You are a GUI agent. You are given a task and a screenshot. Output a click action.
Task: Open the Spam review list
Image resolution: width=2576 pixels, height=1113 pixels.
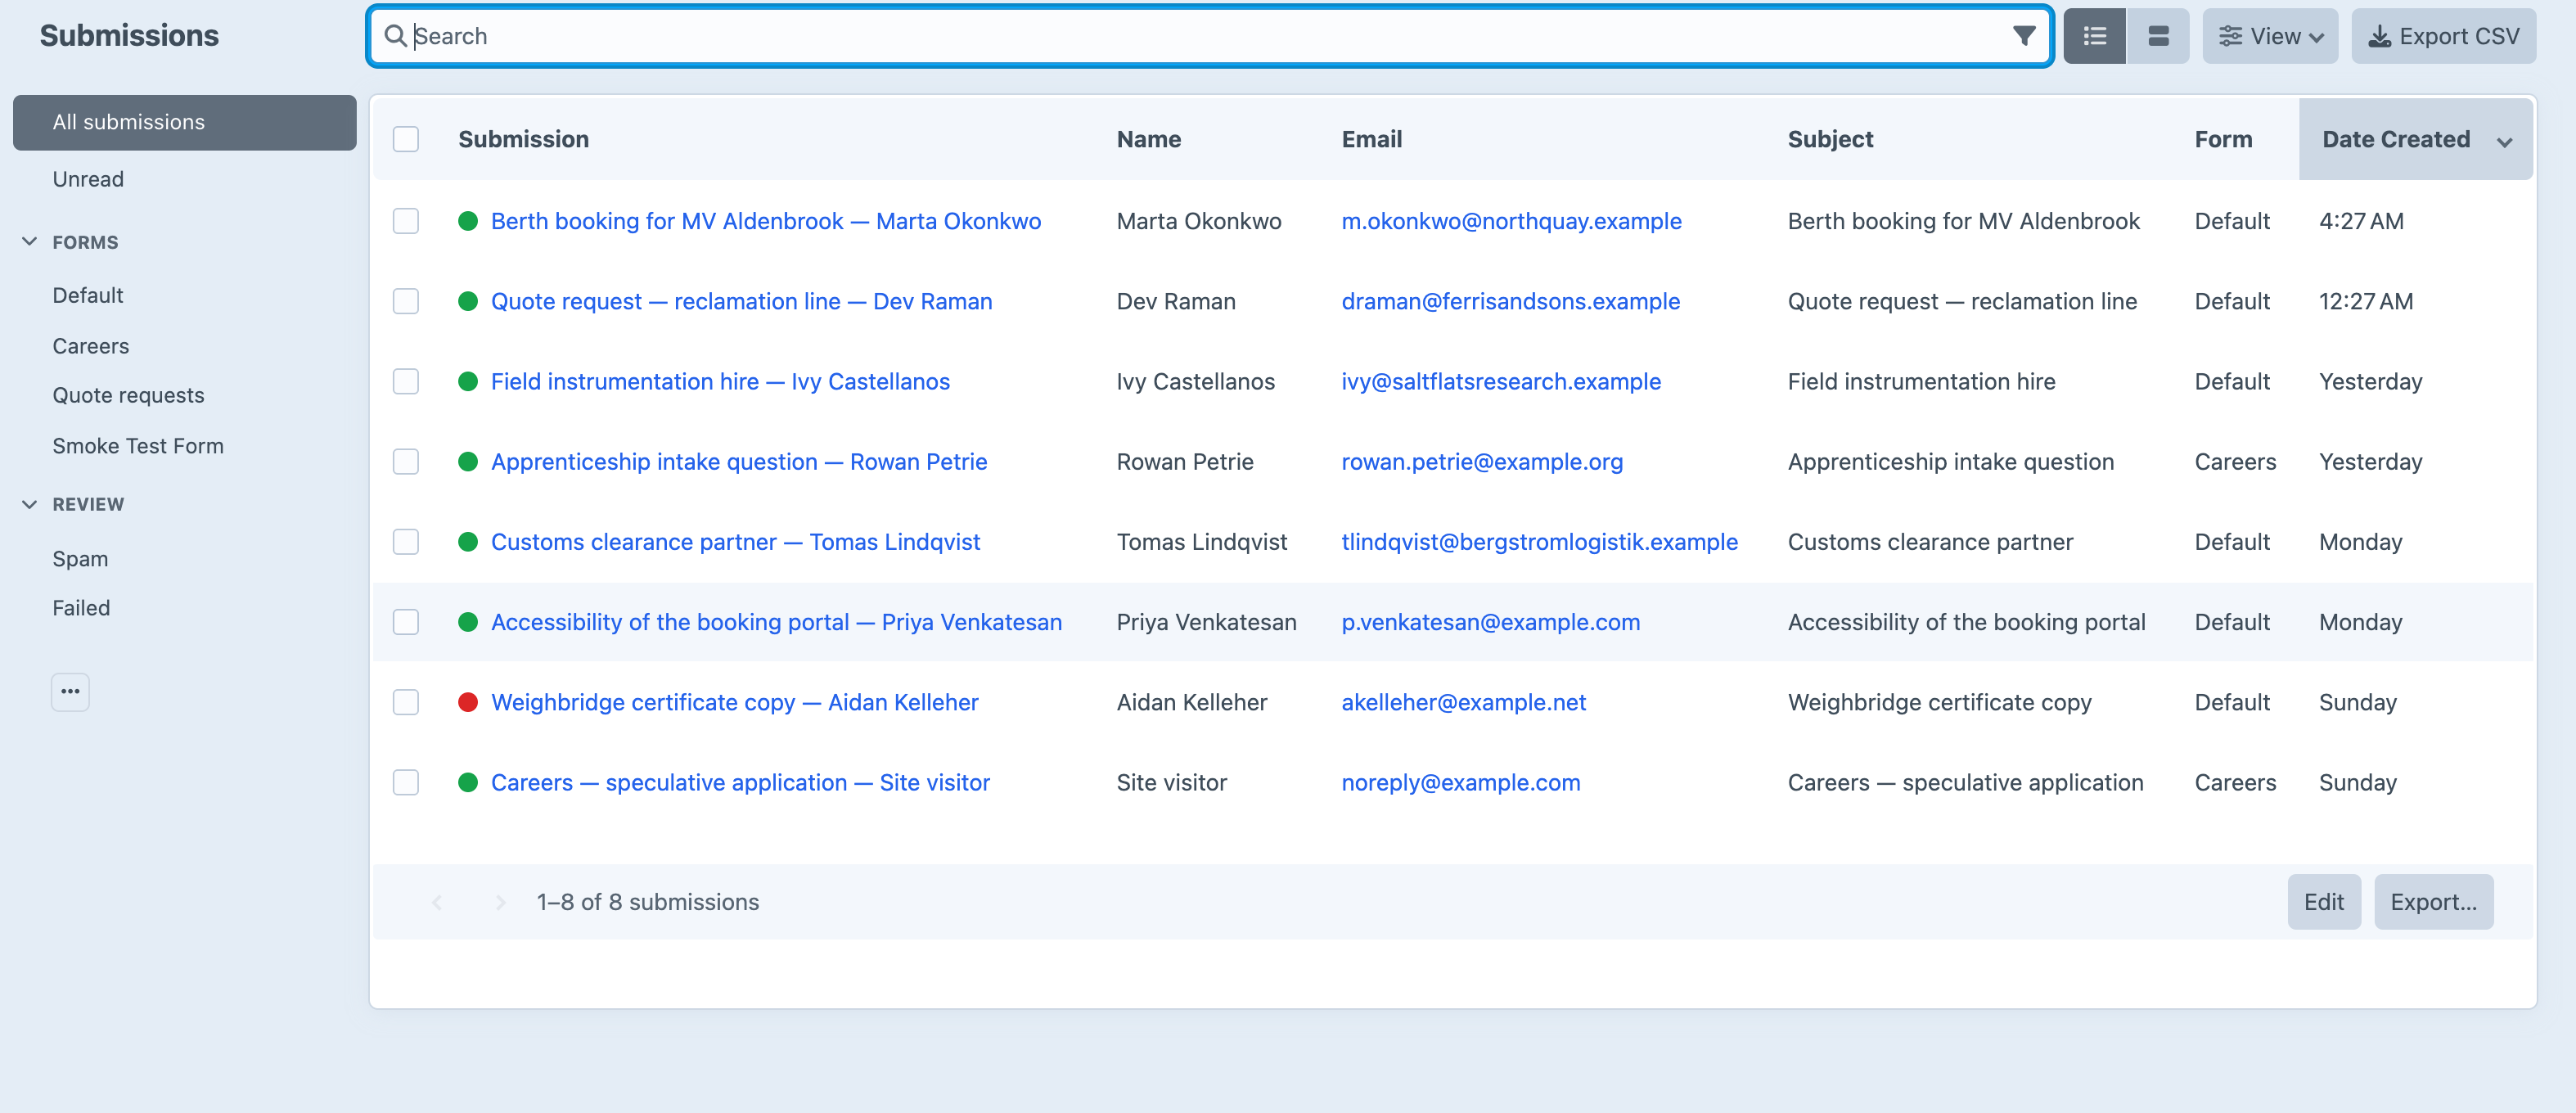80,558
